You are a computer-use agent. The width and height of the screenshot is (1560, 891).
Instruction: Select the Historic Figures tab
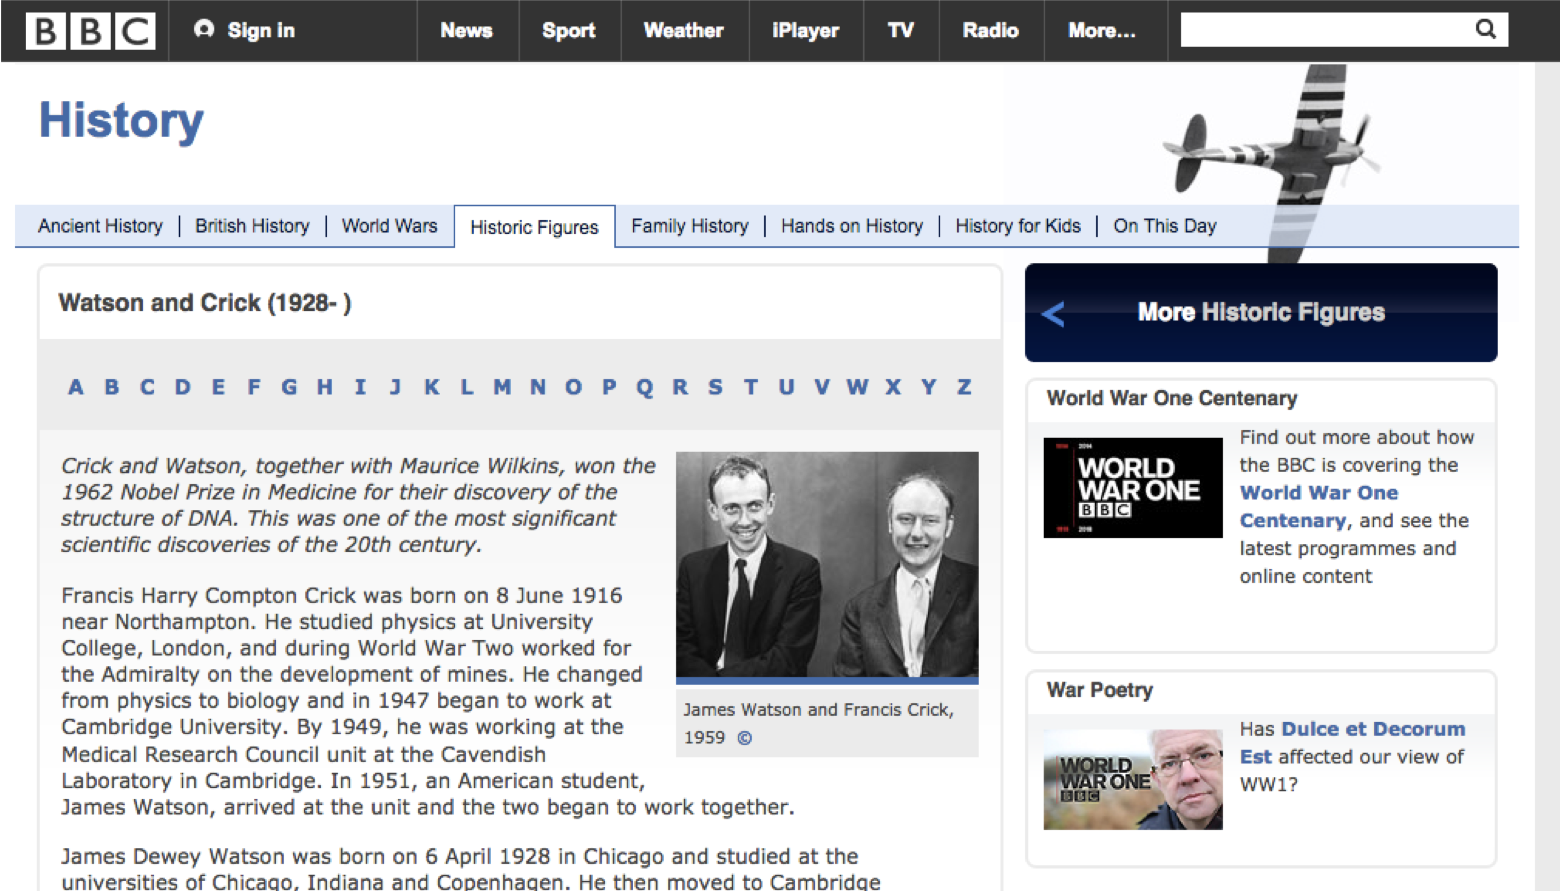tap(534, 227)
